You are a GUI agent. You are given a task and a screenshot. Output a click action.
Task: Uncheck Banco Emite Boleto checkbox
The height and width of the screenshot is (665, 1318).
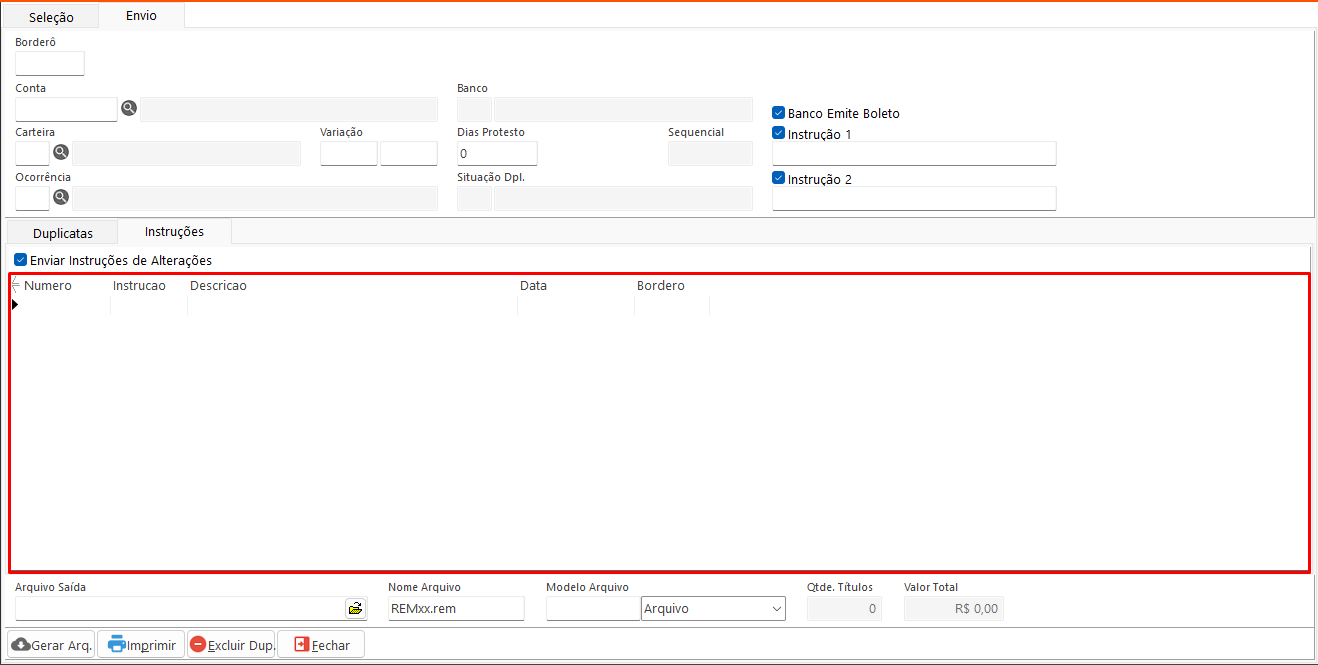[x=778, y=113]
